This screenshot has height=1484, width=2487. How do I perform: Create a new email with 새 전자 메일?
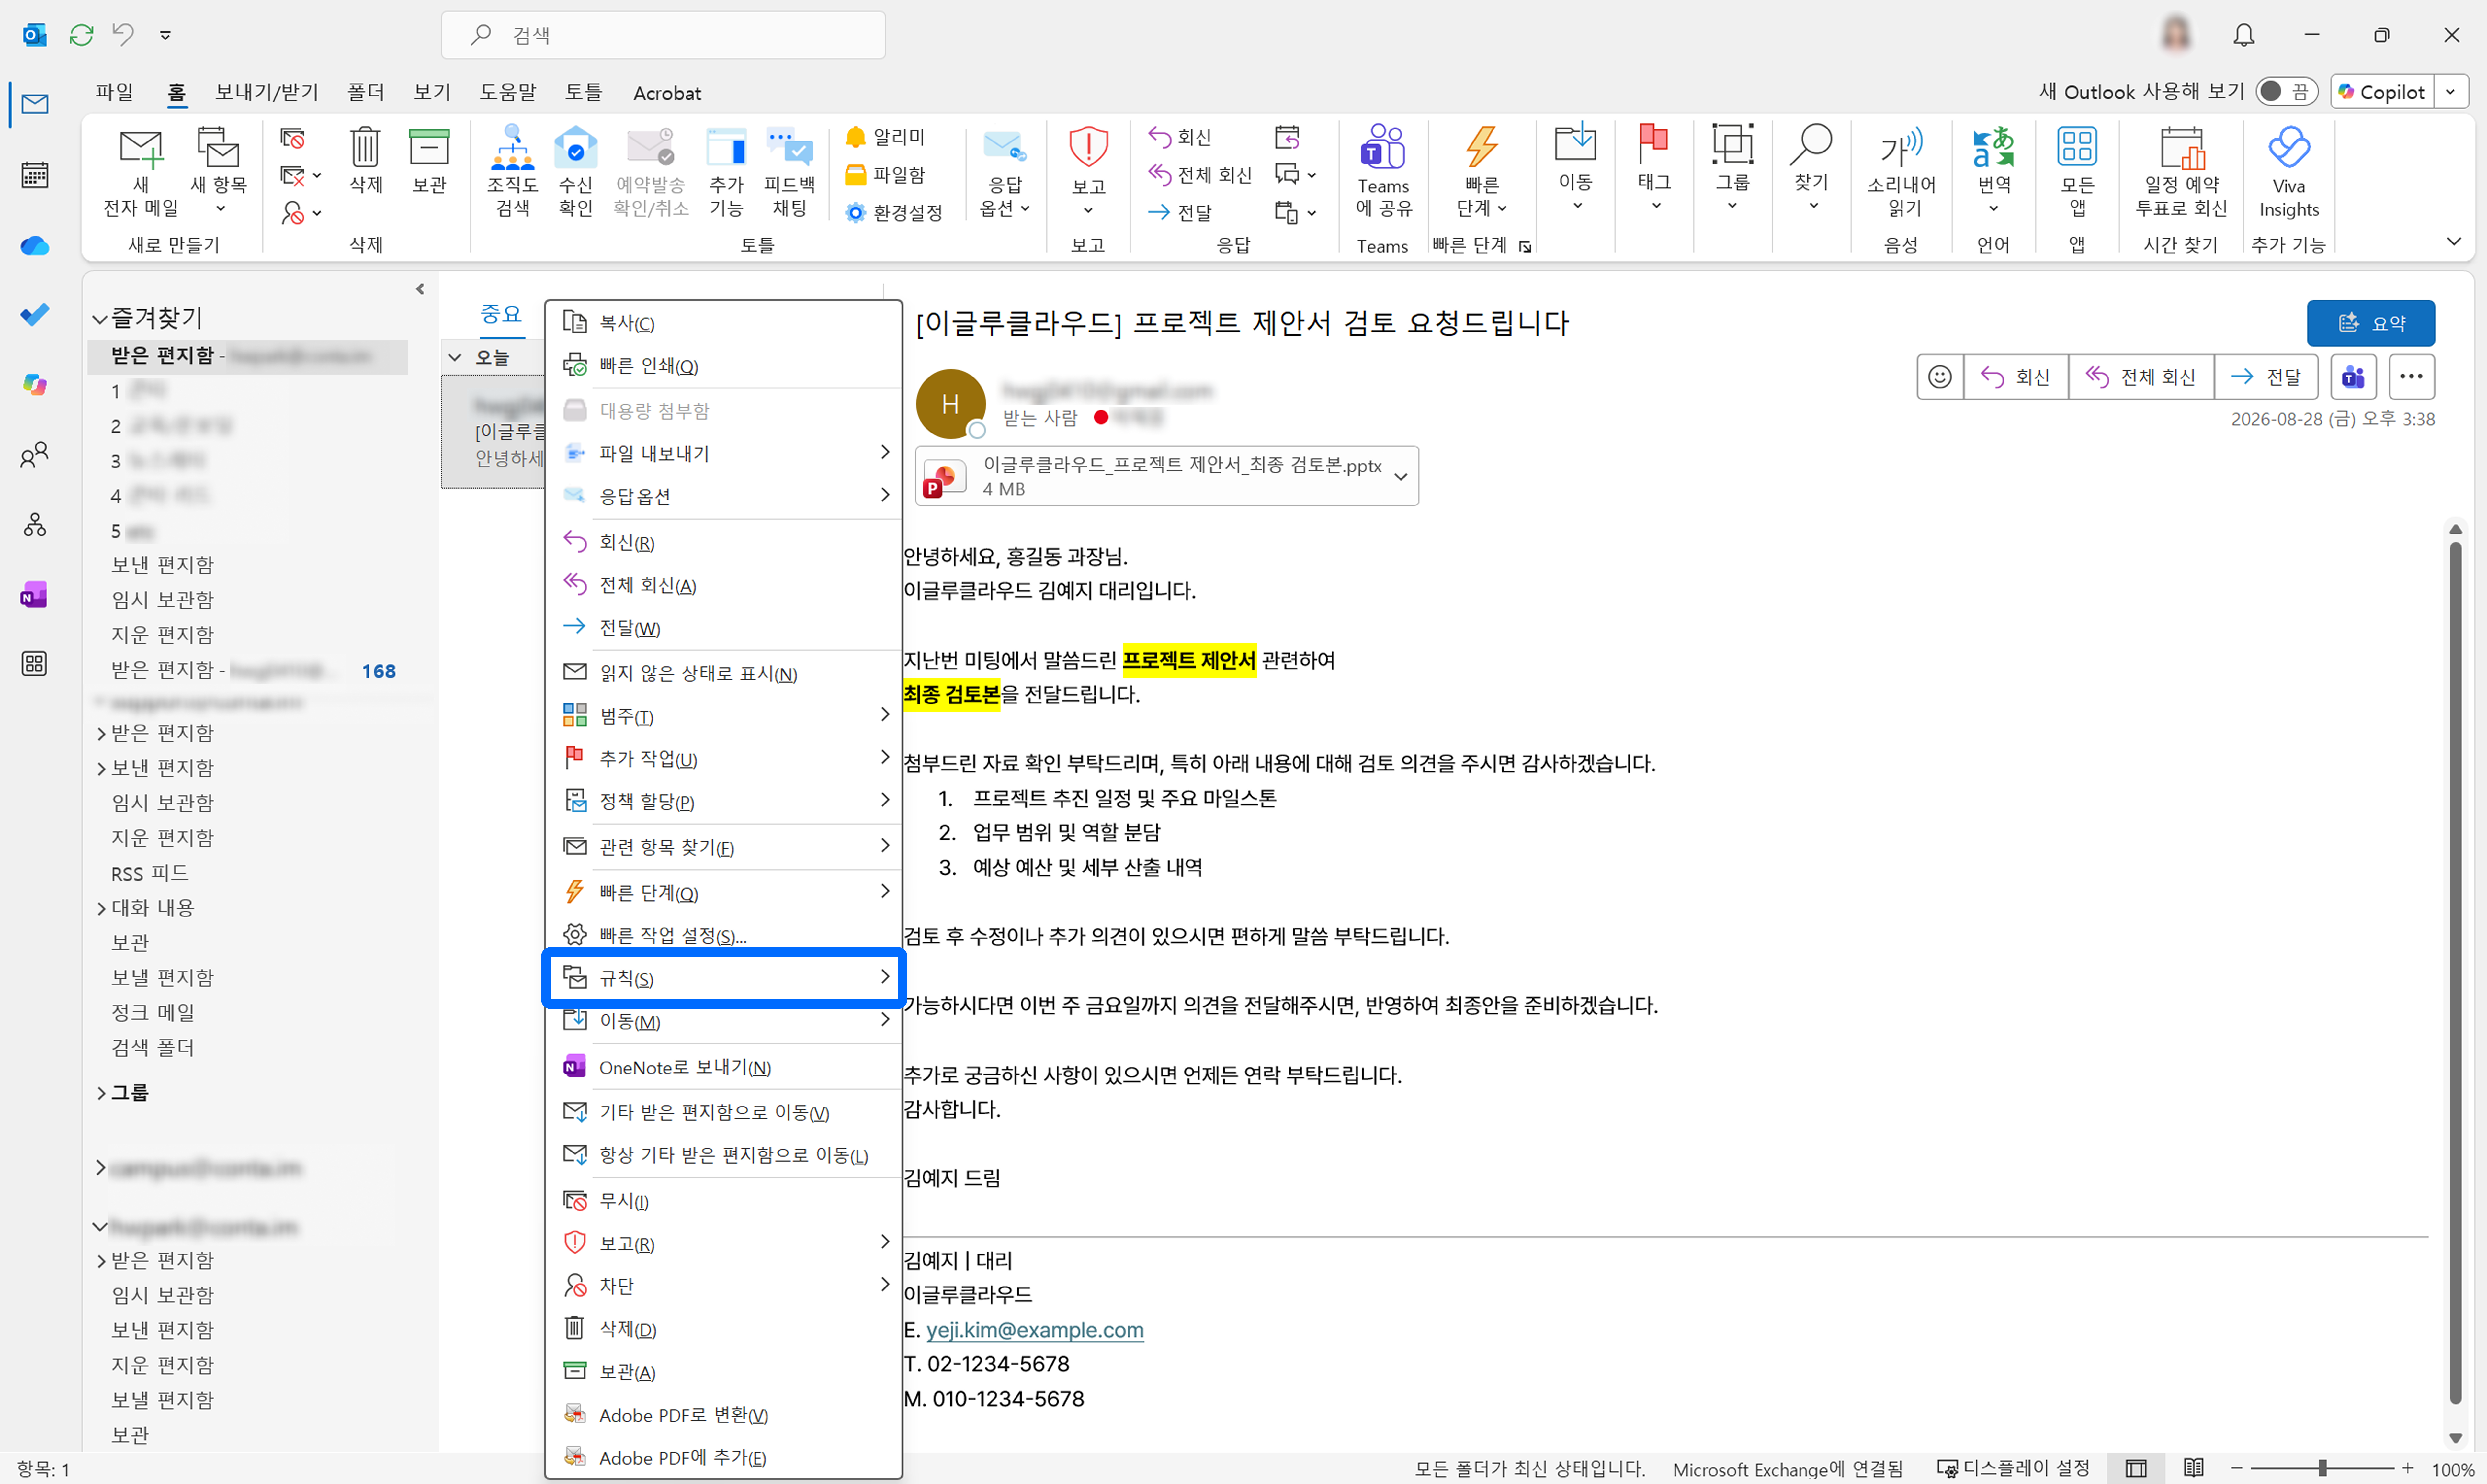coord(141,172)
